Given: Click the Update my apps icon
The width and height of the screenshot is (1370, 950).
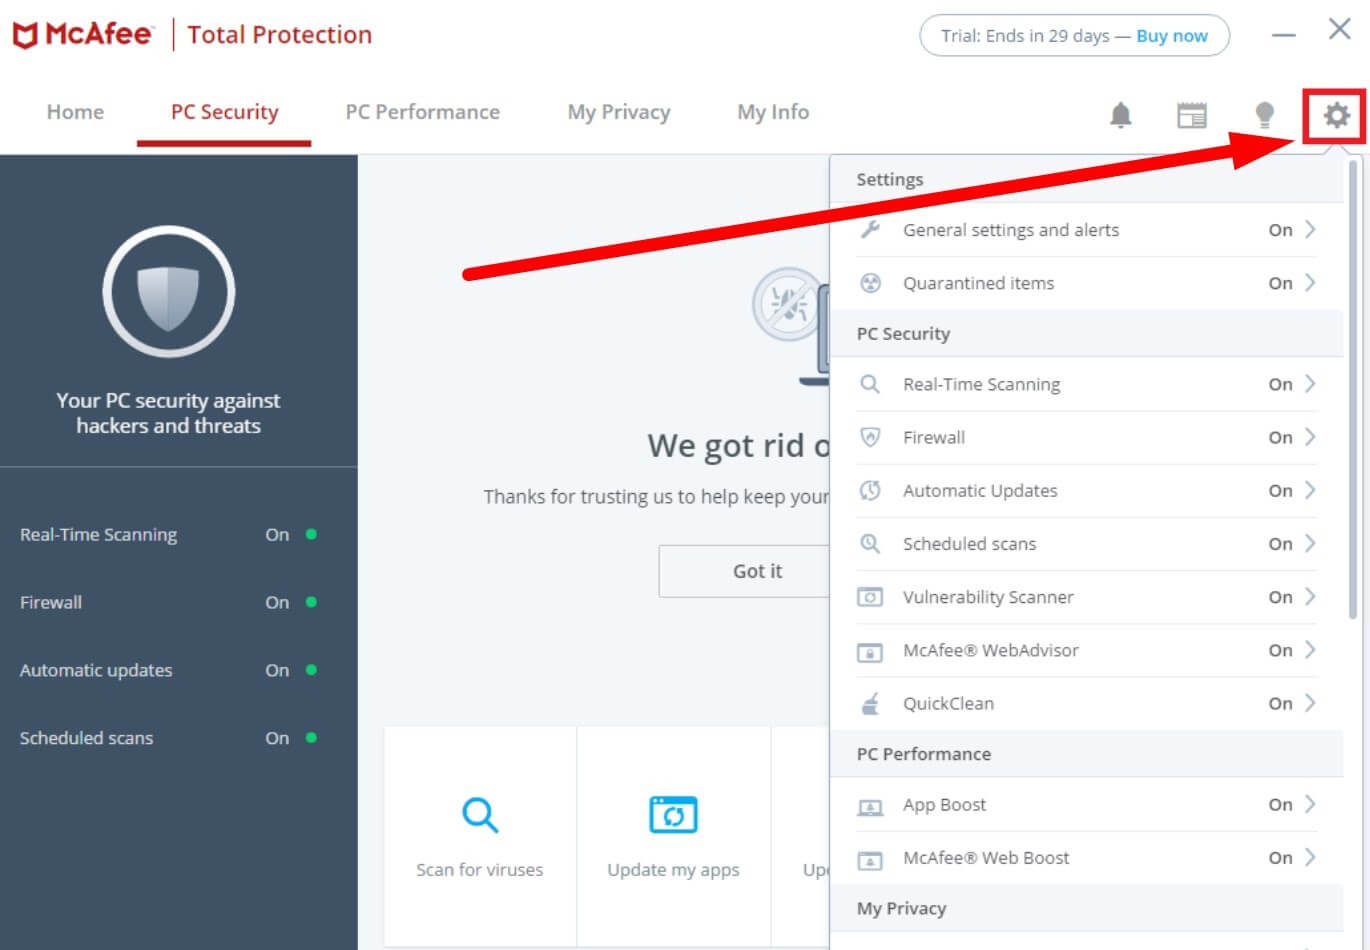Looking at the screenshot, I should click(x=673, y=814).
